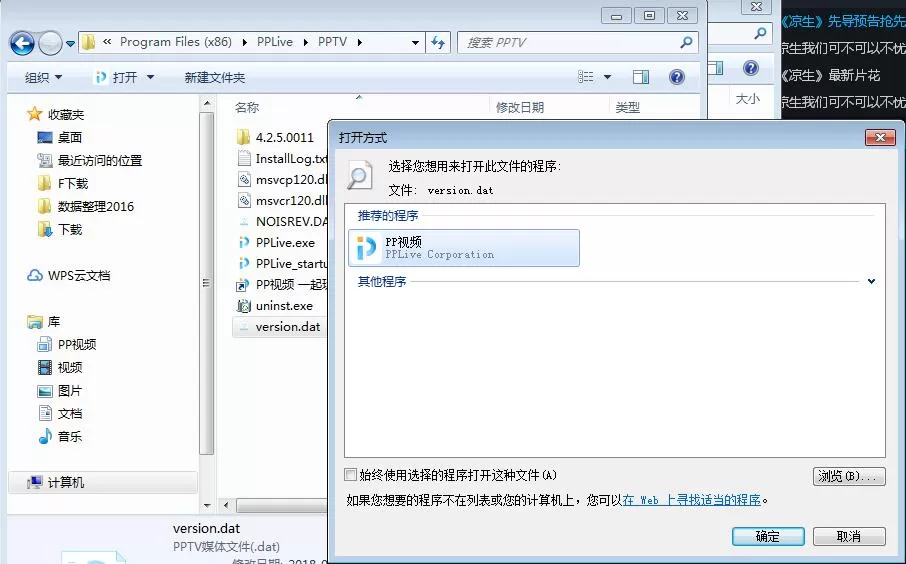The width and height of the screenshot is (906, 564).
Task: Open the view options dropdown arrow
Action: pyautogui.click(x=607, y=77)
